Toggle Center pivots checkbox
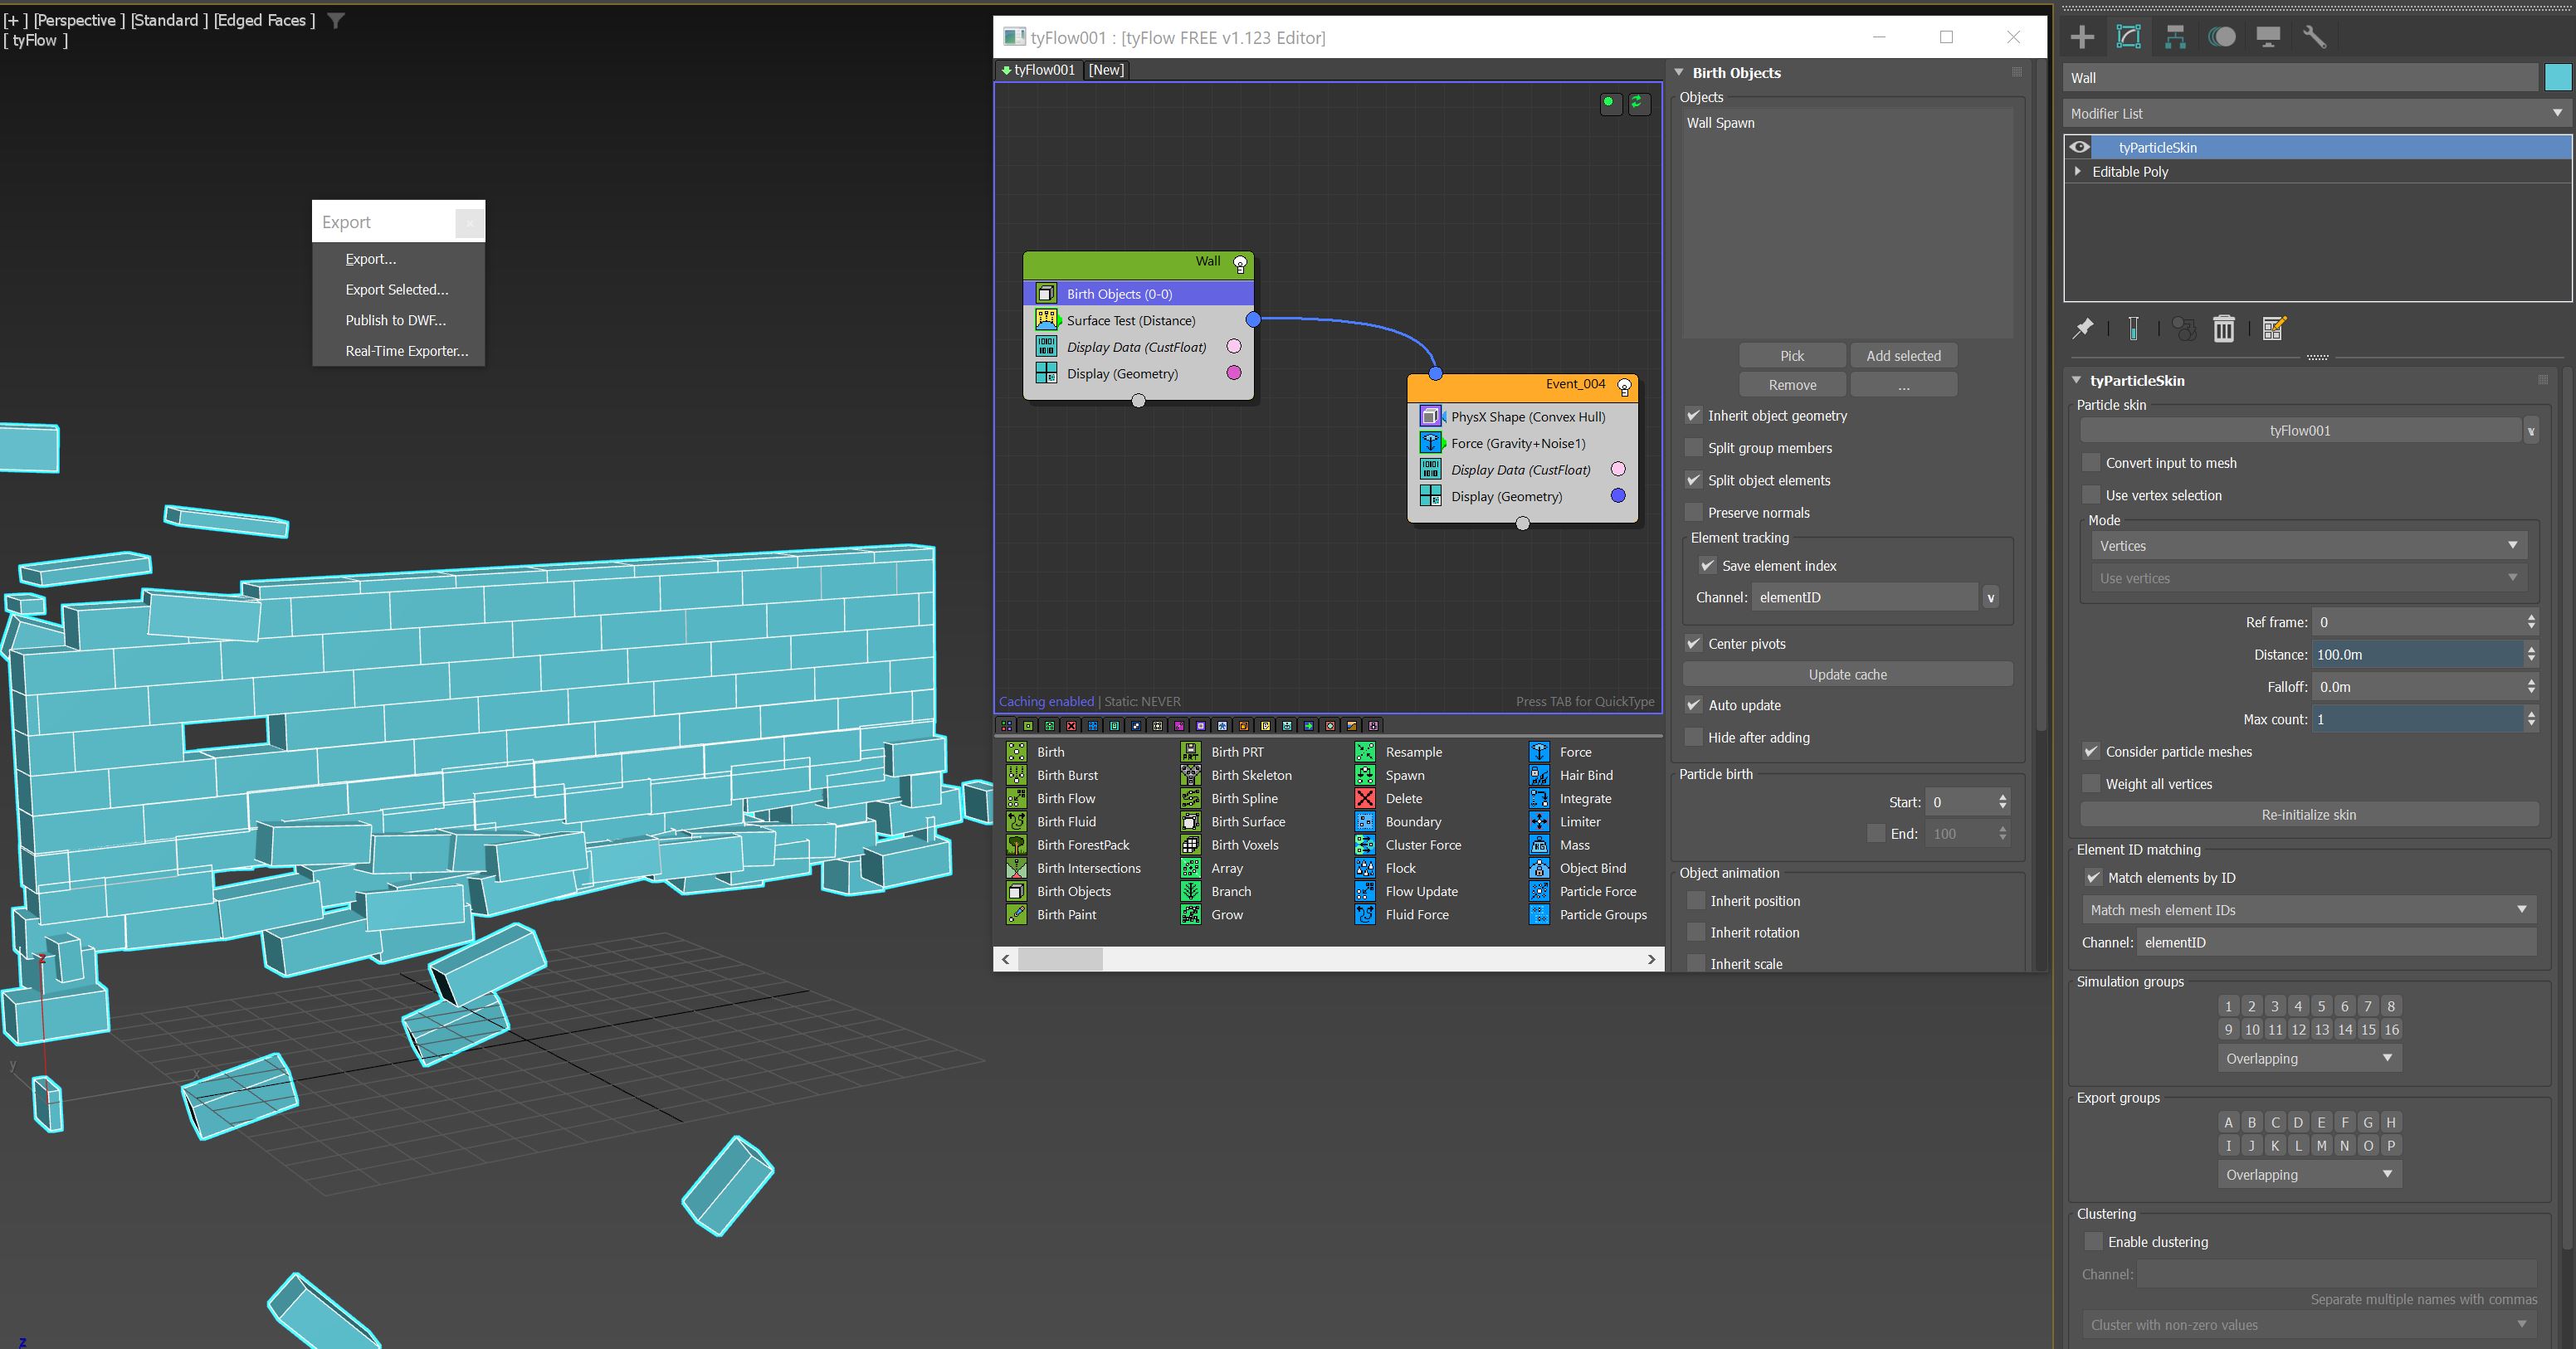 (x=1693, y=643)
